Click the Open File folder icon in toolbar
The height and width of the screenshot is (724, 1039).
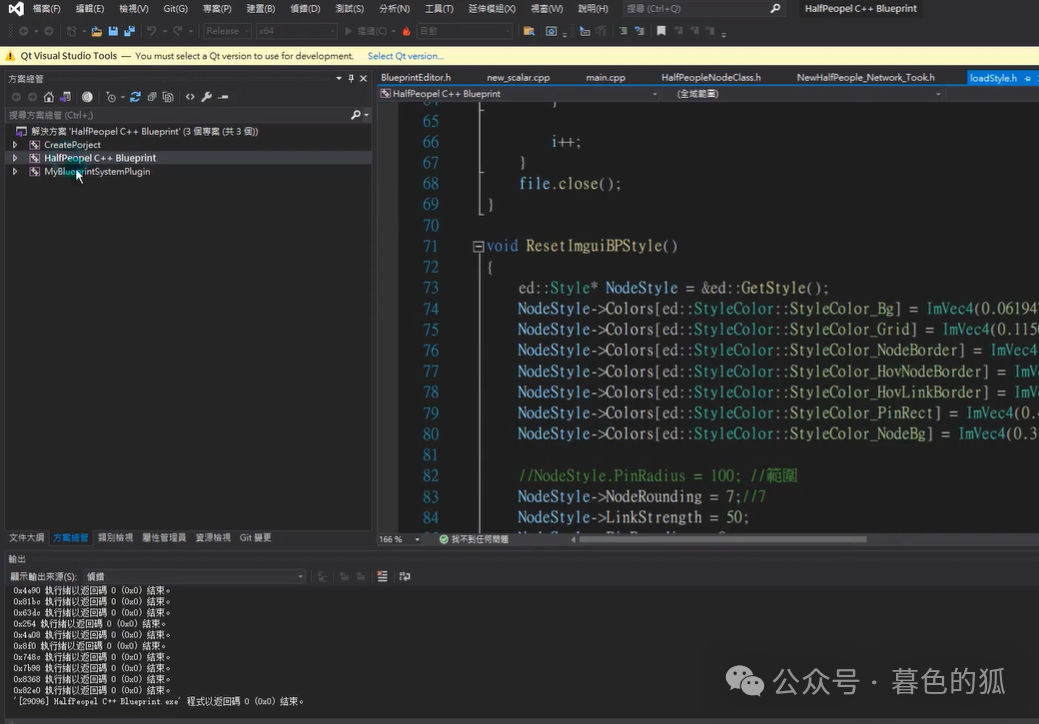point(97,31)
